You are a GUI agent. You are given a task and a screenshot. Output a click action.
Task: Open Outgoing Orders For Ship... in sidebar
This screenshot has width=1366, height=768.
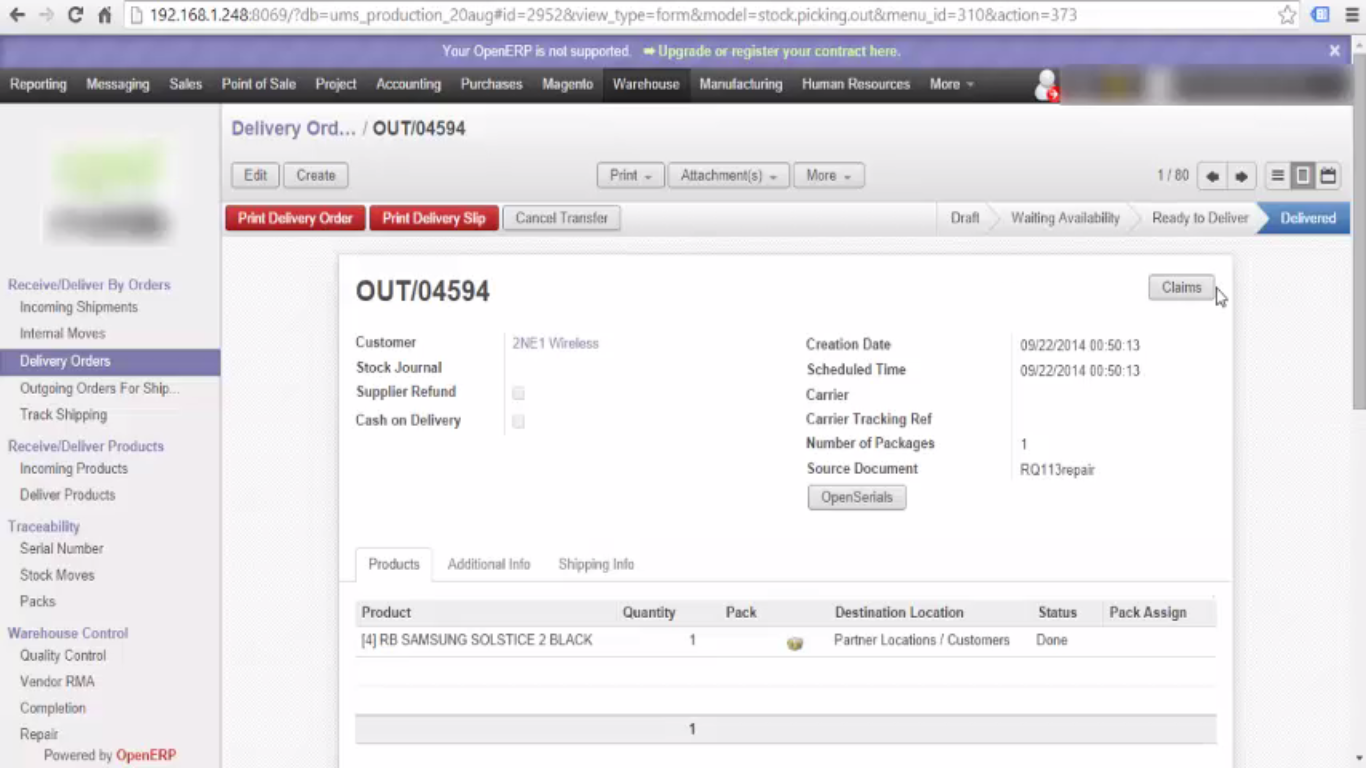pyautogui.click(x=99, y=388)
